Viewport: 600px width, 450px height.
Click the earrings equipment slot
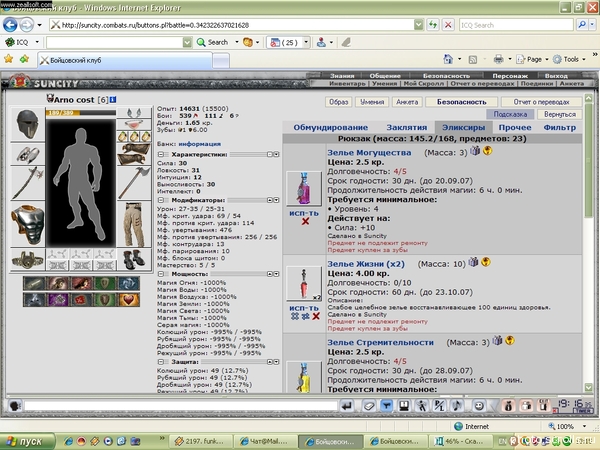pyautogui.click(x=134, y=113)
